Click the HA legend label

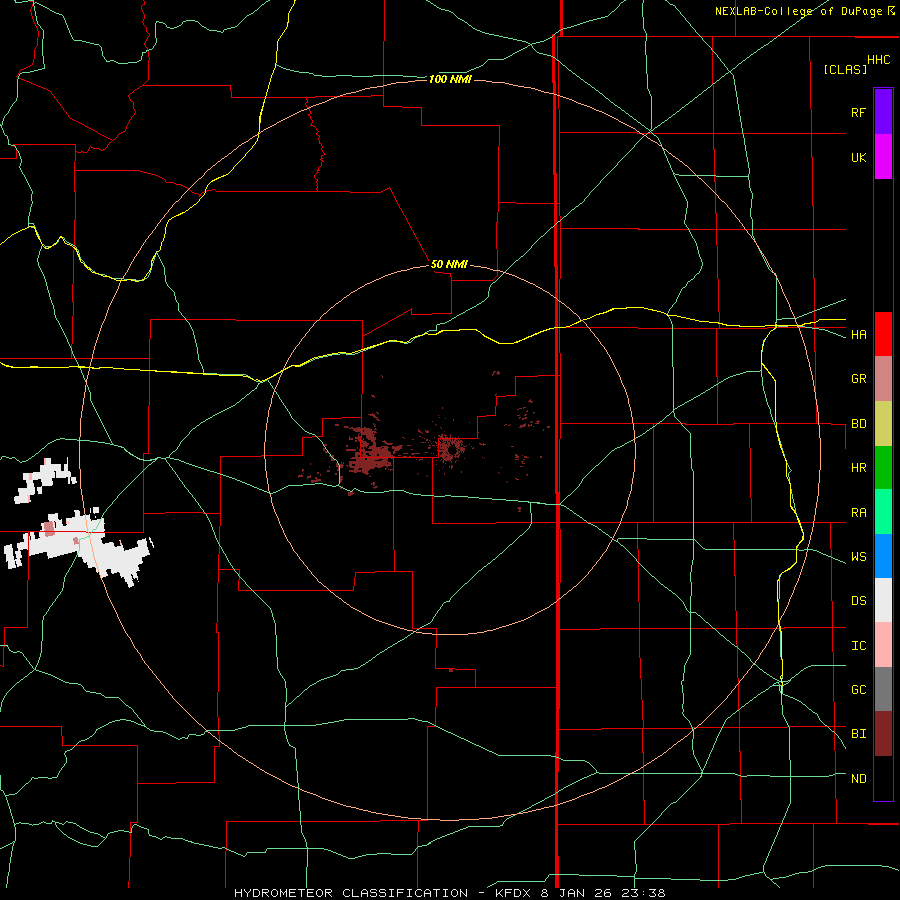pos(859,335)
